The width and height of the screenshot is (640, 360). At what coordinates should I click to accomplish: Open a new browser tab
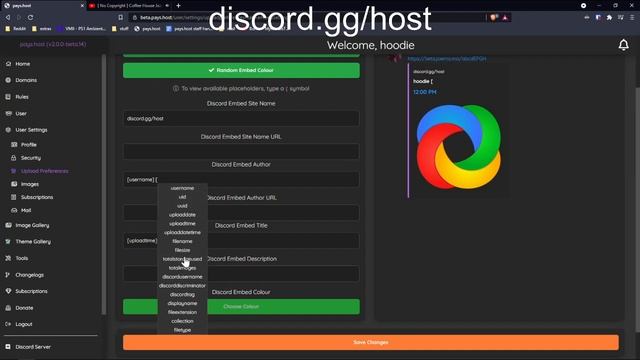click(x=178, y=6)
